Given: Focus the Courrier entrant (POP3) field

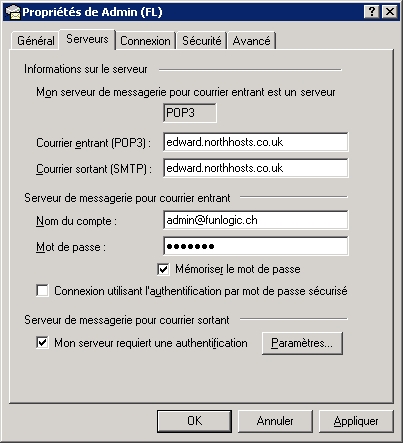Looking at the screenshot, I should point(256,142).
